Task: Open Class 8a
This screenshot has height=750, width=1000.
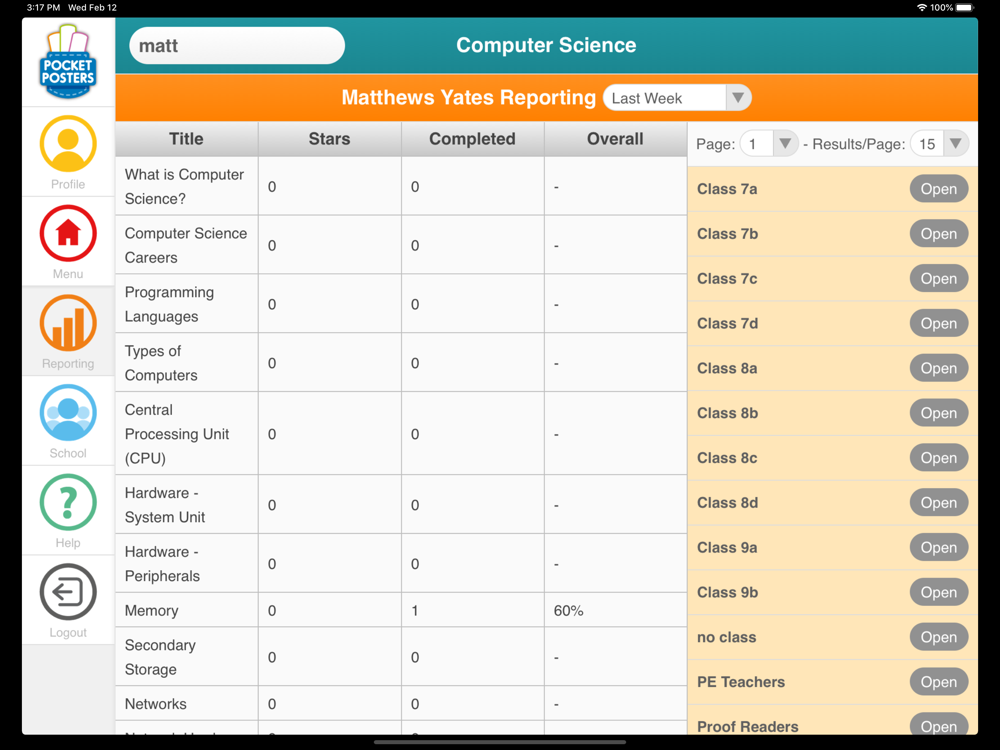Action: click(x=939, y=369)
